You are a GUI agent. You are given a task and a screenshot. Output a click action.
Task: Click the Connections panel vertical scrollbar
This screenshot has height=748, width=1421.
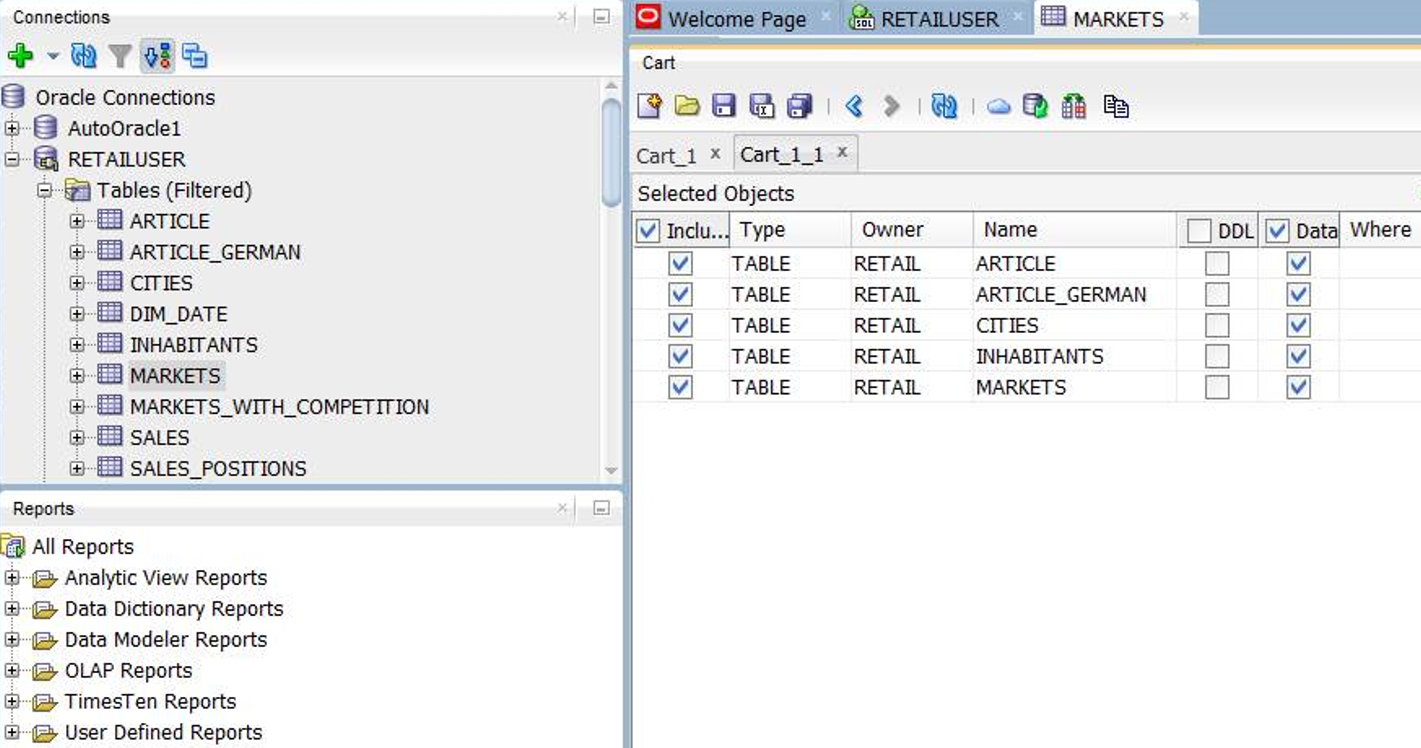611,150
